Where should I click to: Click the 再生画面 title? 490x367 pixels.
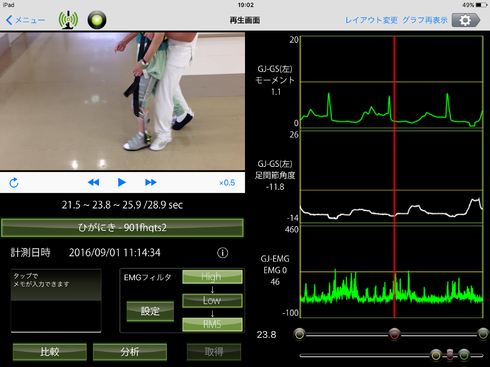coord(245,20)
